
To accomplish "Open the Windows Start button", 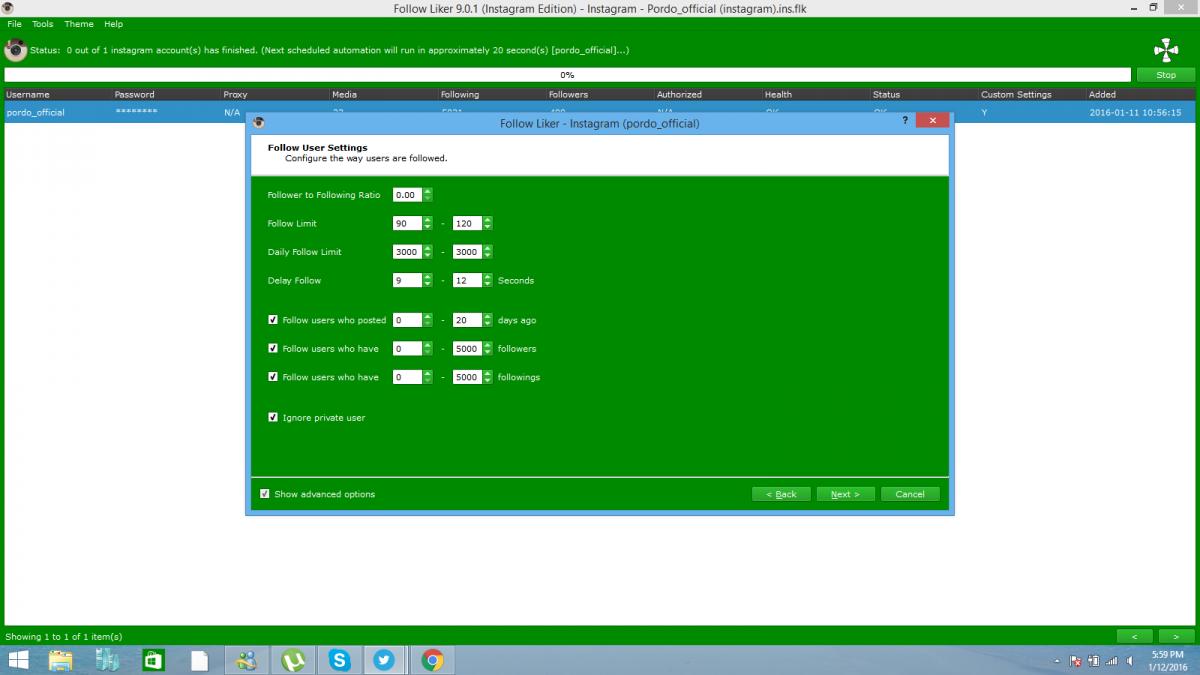I will pyautogui.click(x=18, y=660).
